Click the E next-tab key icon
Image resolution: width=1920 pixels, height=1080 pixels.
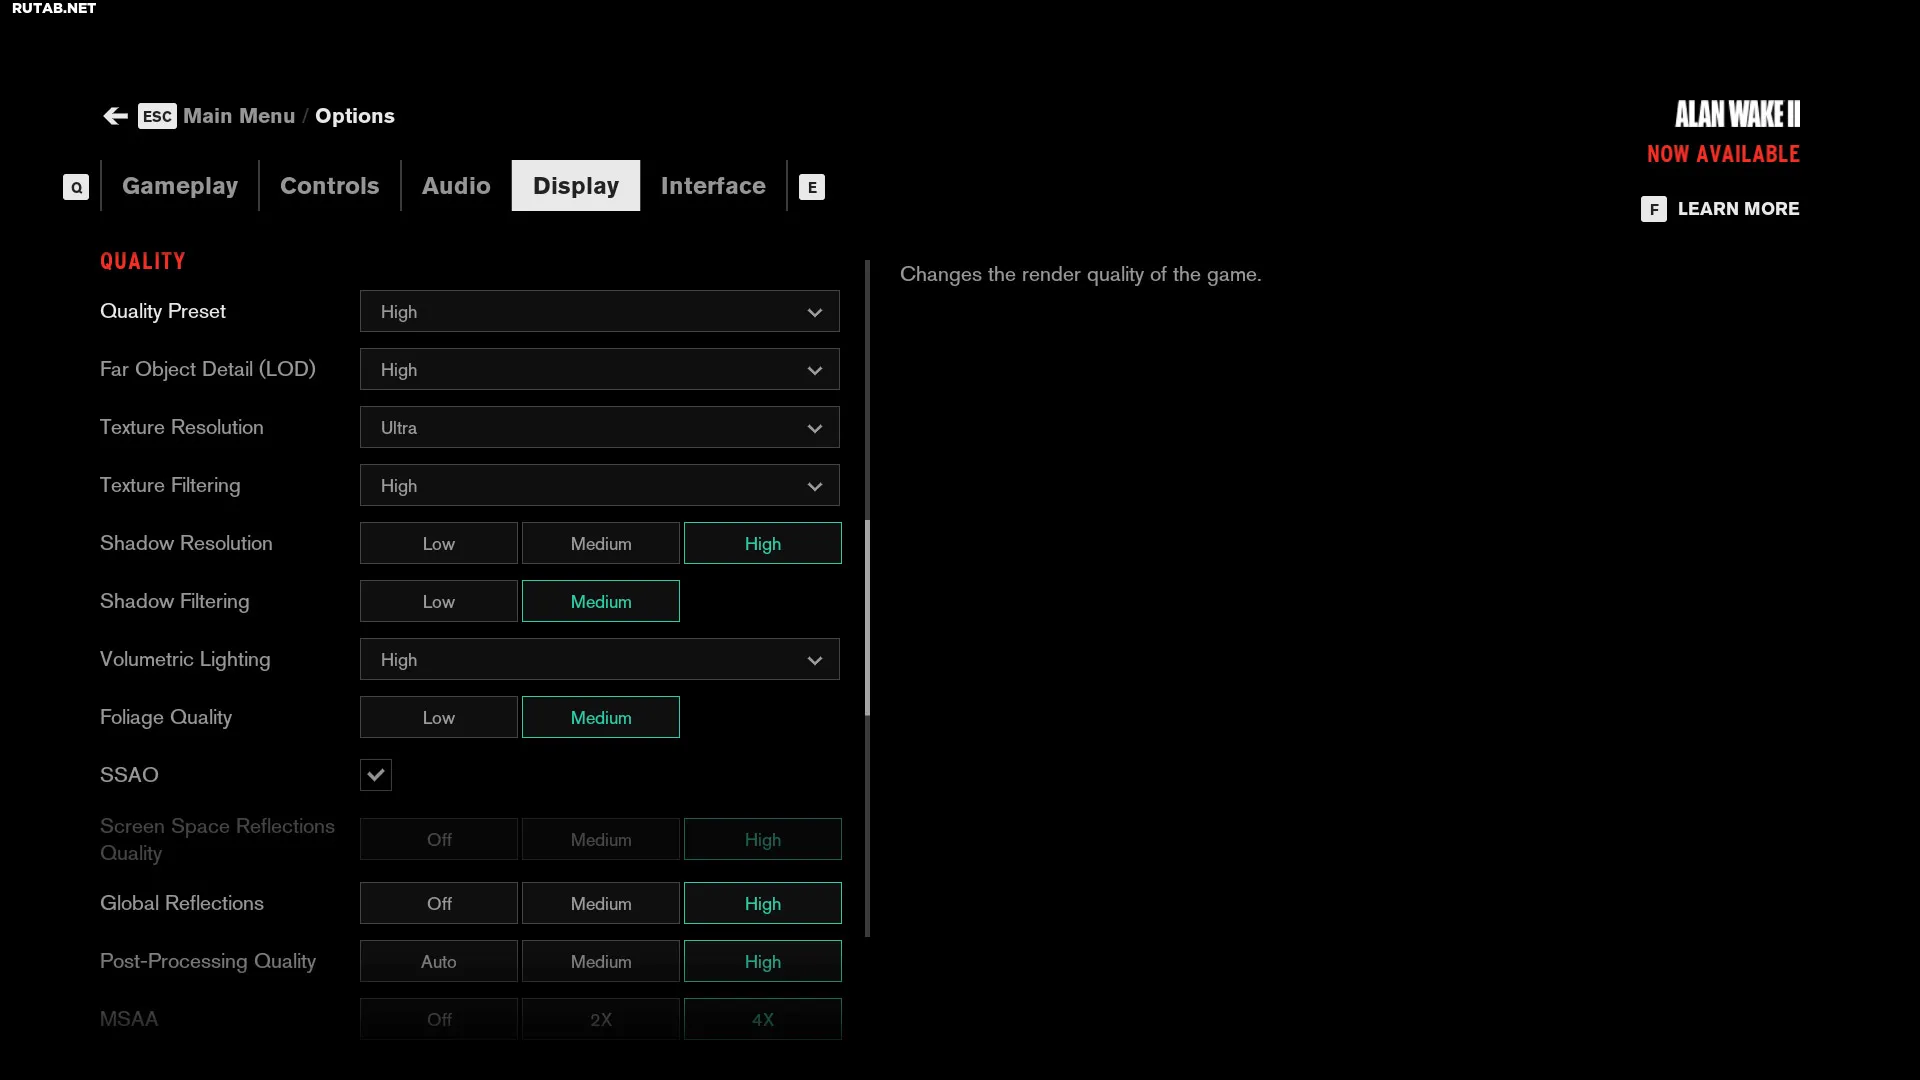coord(812,187)
